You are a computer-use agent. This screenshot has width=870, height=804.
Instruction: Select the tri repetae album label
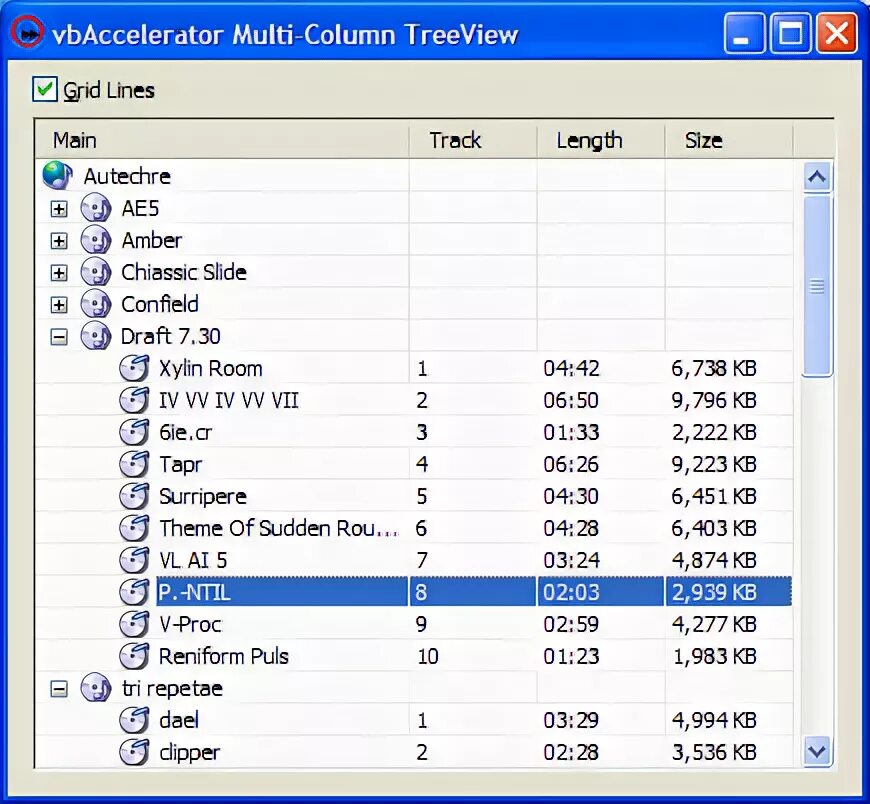tap(172, 688)
